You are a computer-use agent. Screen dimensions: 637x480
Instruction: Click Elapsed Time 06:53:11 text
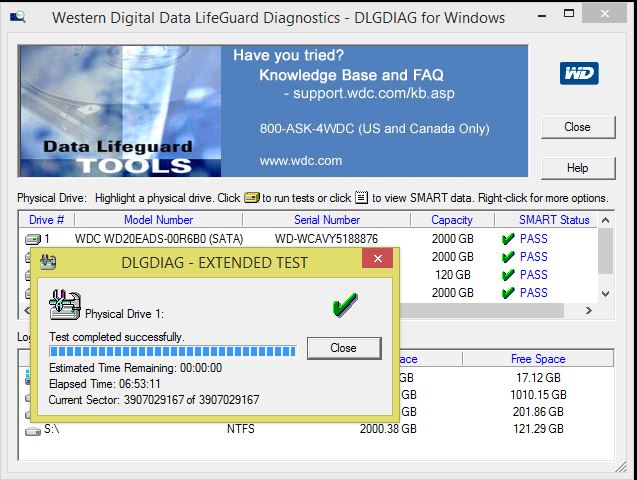(x=105, y=384)
